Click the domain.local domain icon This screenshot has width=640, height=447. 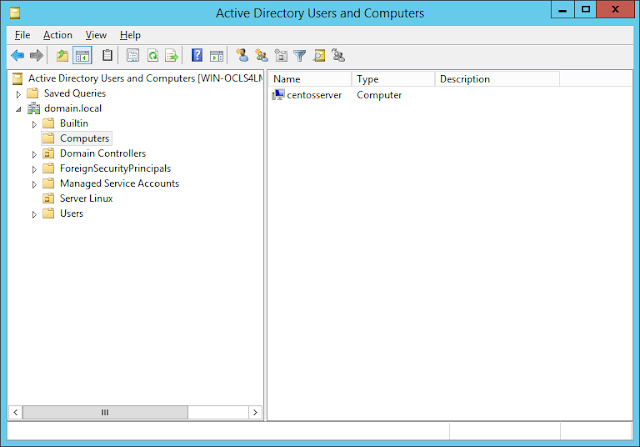click(33, 109)
